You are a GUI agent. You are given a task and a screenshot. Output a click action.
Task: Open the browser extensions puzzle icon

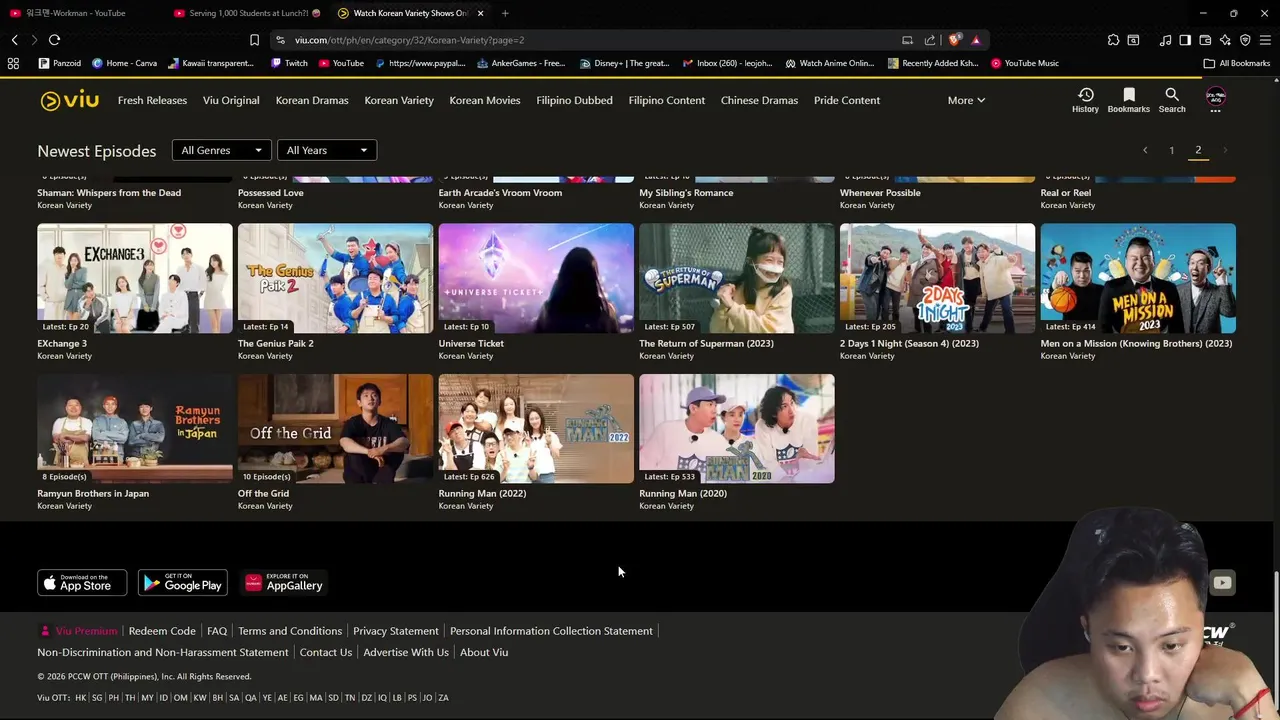pos(1113,40)
